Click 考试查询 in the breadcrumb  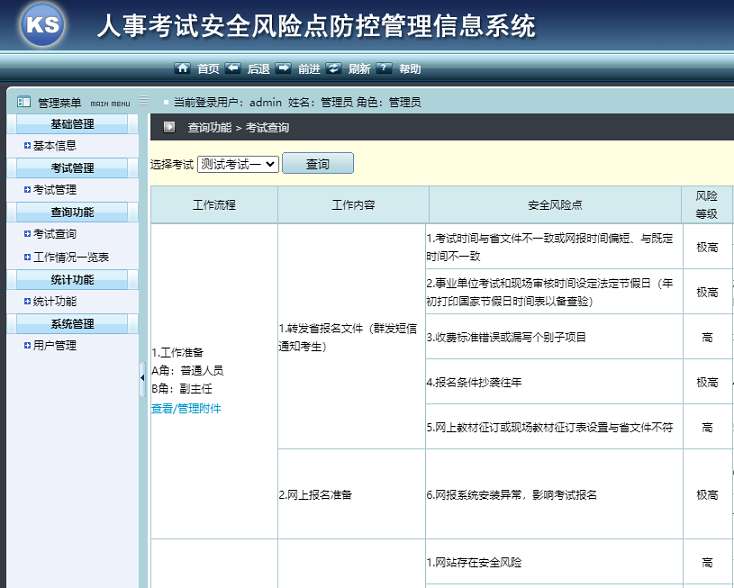tap(267, 127)
